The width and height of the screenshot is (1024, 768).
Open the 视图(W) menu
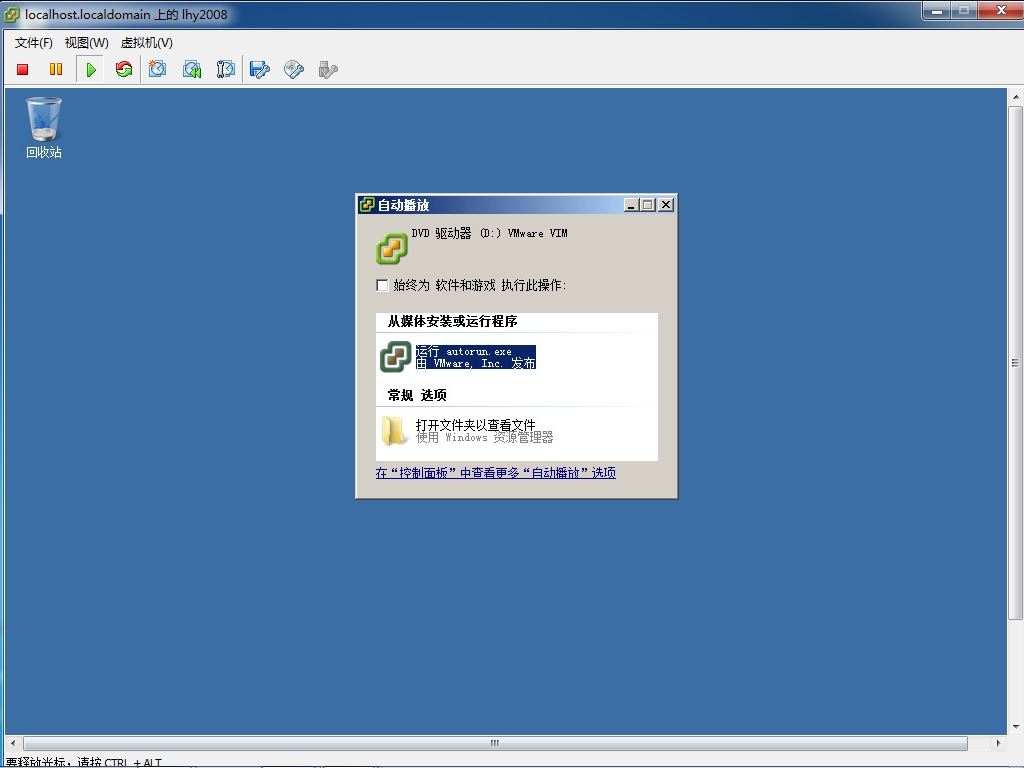click(86, 42)
